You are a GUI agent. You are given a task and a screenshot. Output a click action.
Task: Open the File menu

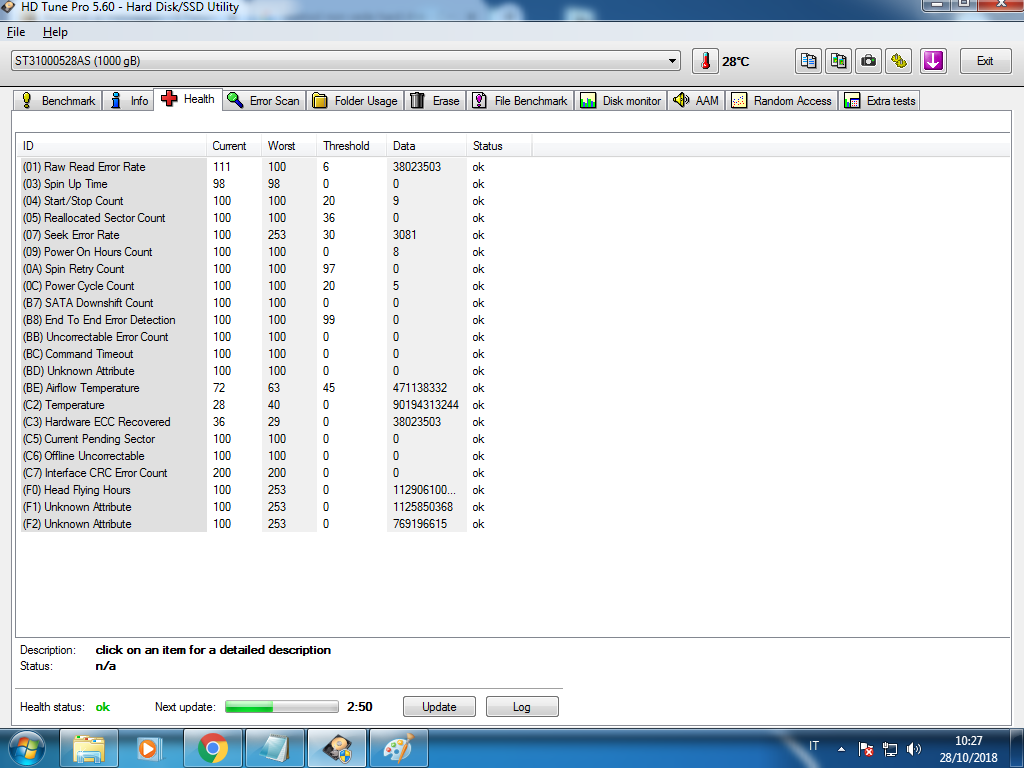[16, 32]
